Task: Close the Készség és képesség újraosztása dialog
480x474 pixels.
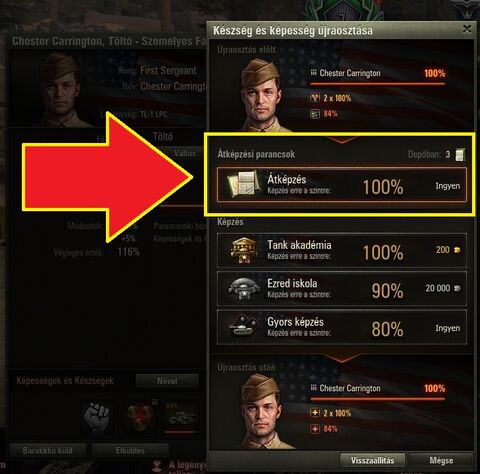Action: click(467, 30)
